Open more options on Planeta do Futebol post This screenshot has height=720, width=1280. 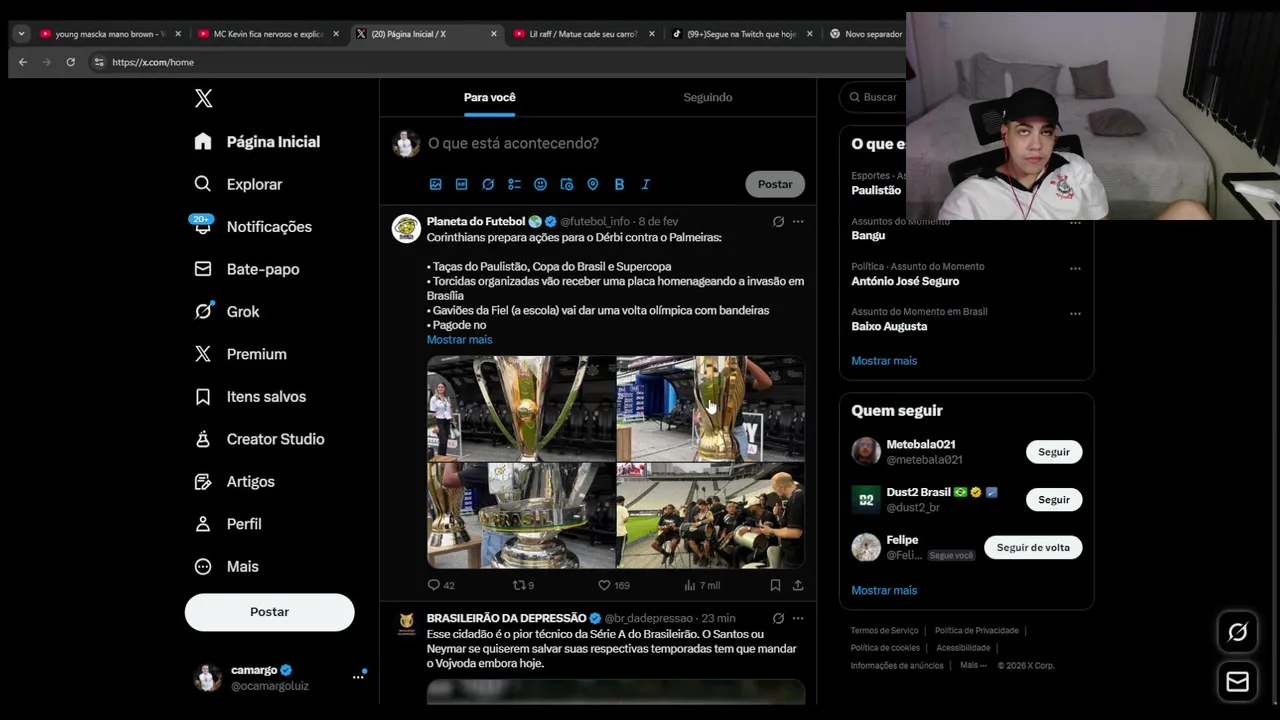798,221
